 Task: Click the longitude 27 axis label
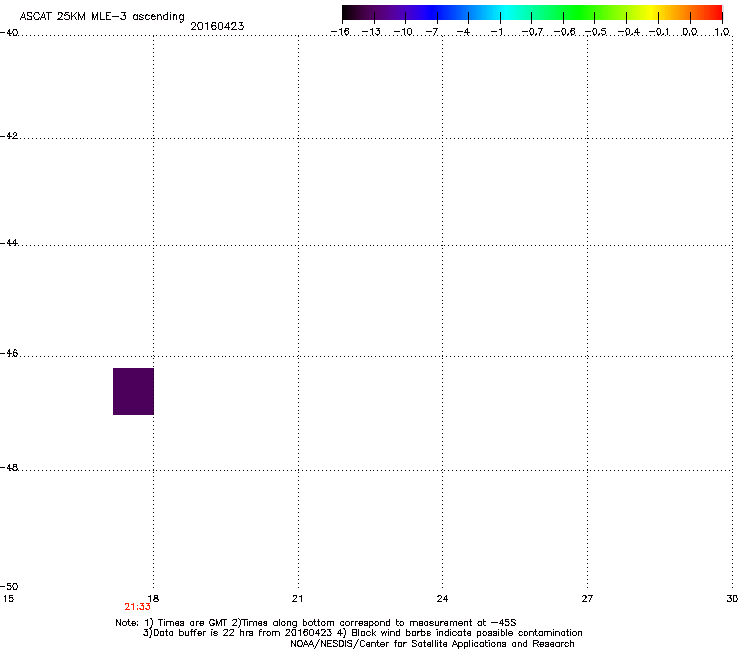click(x=587, y=599)
